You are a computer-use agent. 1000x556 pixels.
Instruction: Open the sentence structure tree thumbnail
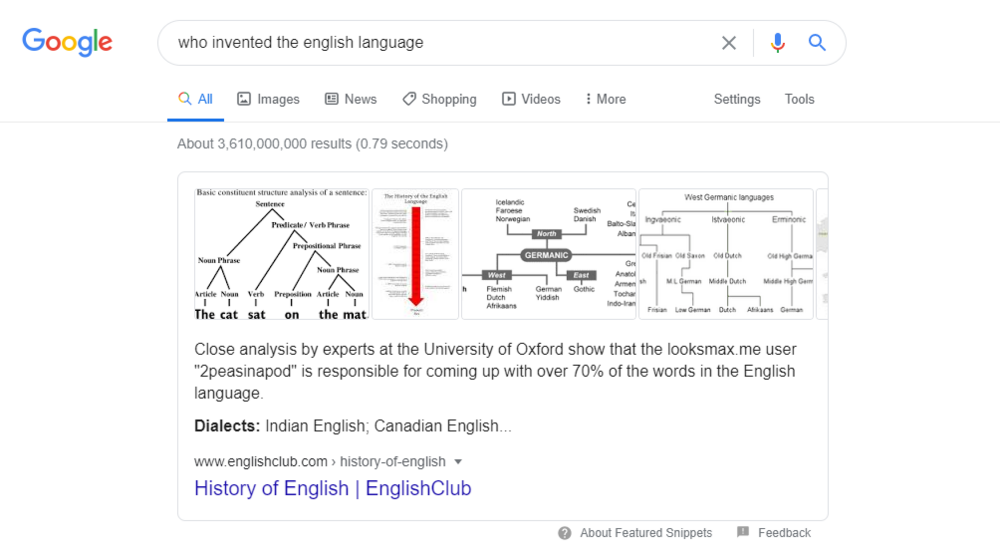[281, 254]
